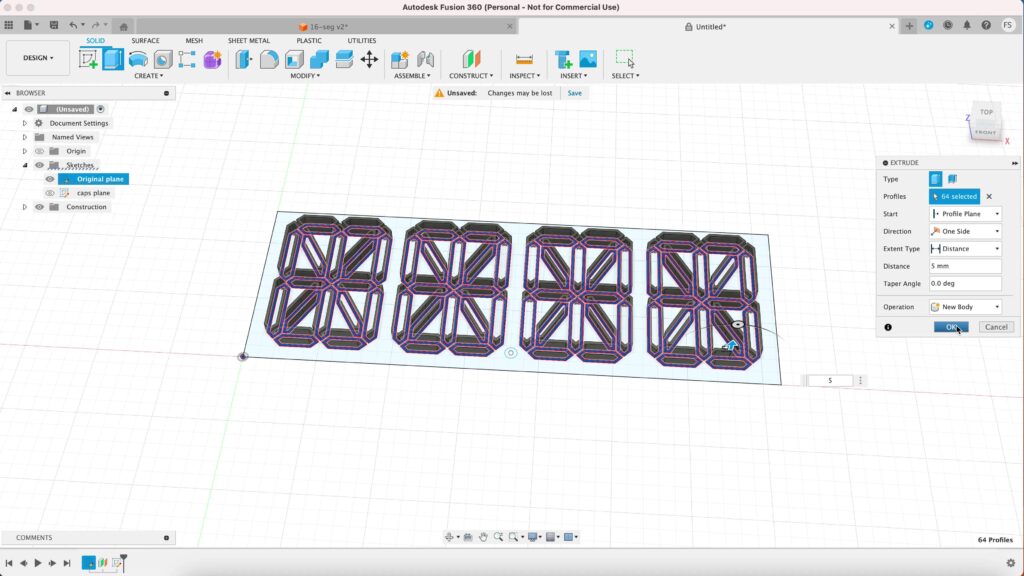Image resolution: width=1024 pixels, height=576 pixels.
Task: Click the Insert Canvas image icon
Action: (588, 59)
